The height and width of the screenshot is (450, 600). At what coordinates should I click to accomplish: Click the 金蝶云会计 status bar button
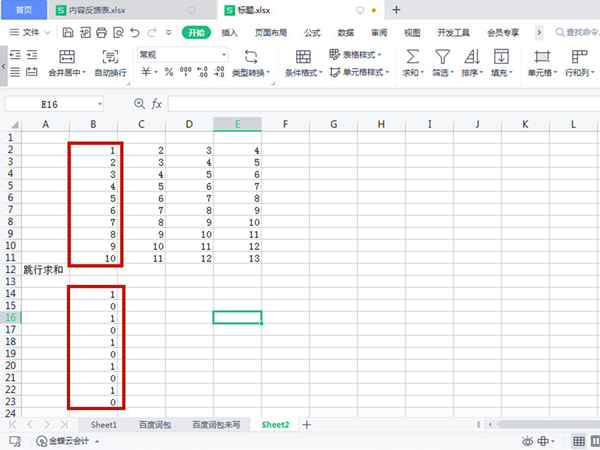(70, 441)
